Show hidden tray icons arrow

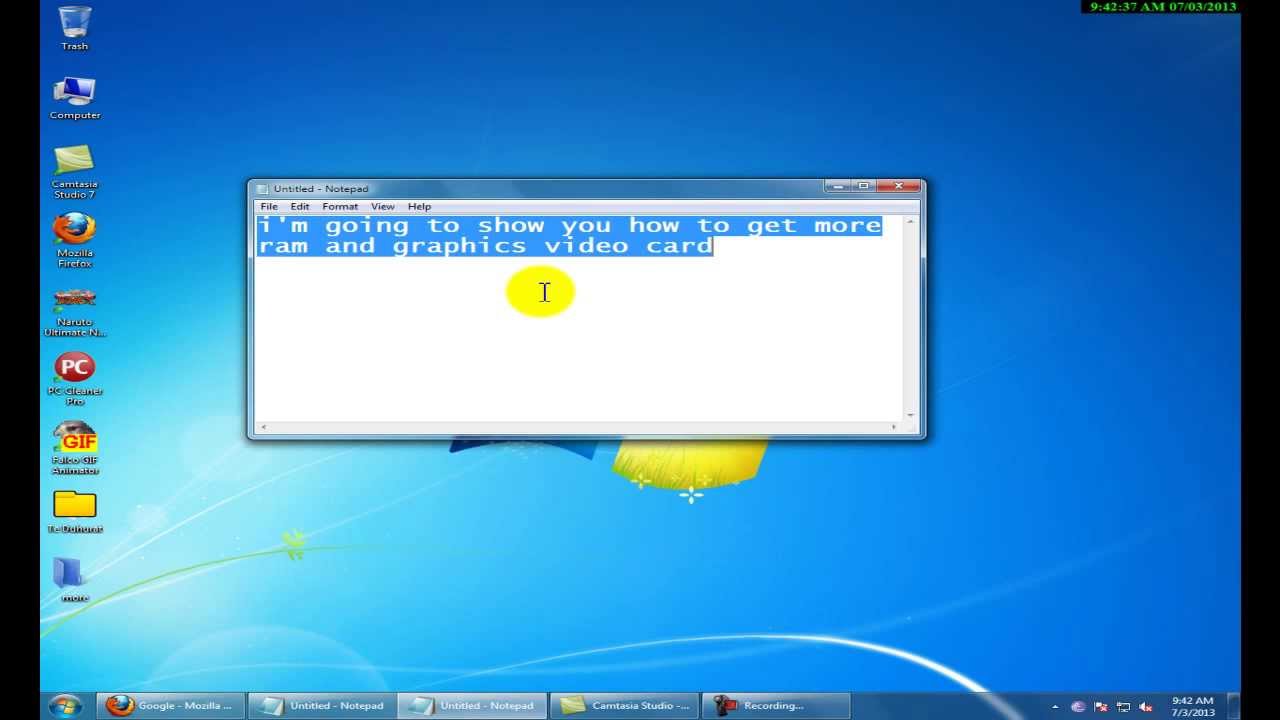coord(1055,706)
